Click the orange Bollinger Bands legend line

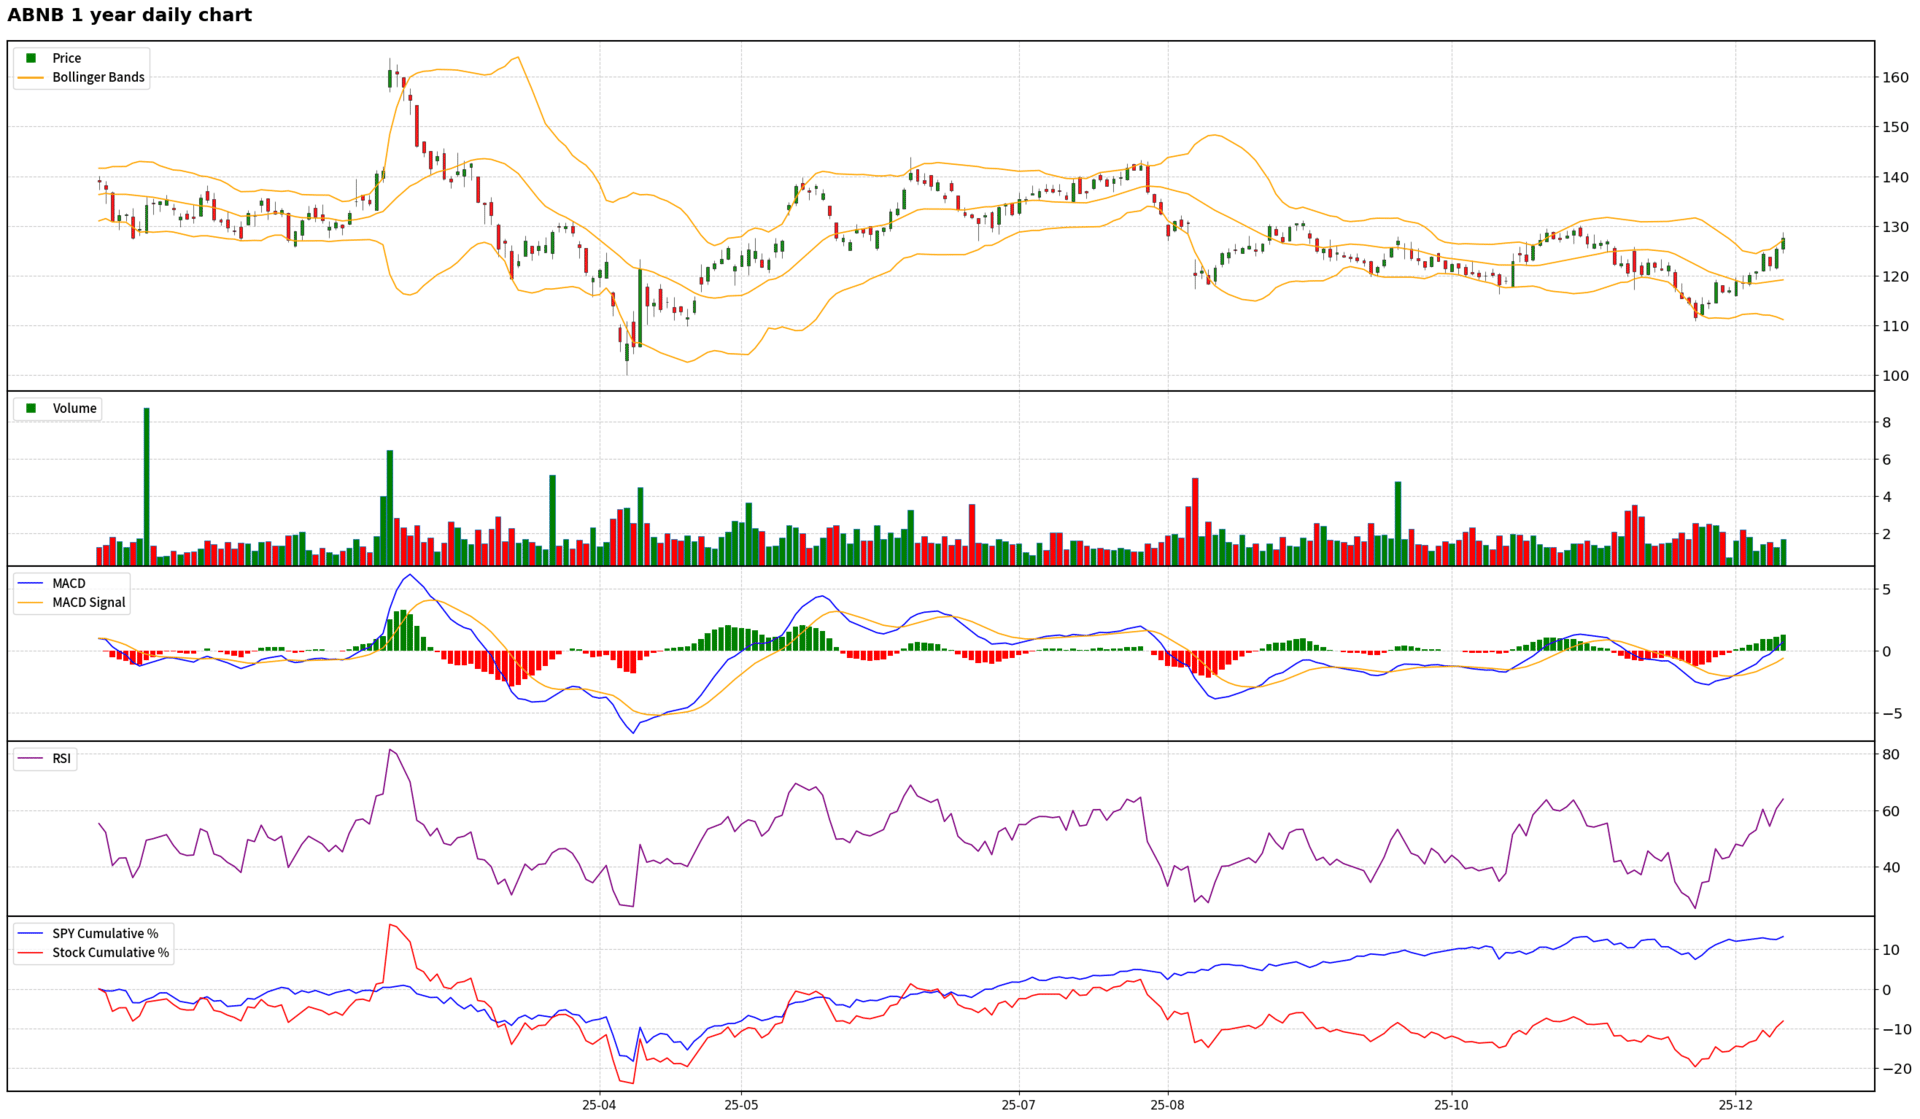click(x=31, y=77)
